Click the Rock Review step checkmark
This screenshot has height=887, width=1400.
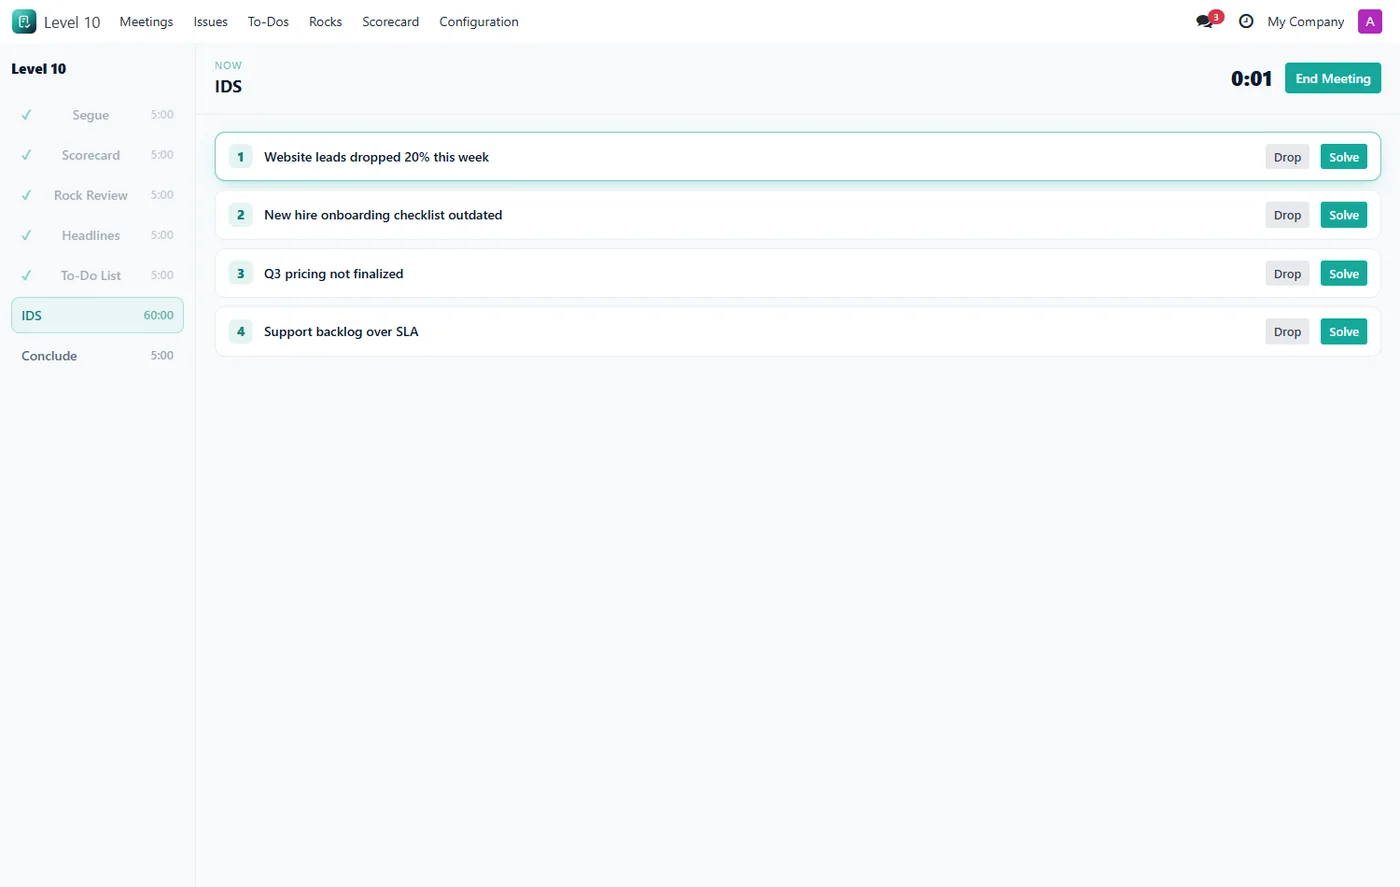point(26,195)
